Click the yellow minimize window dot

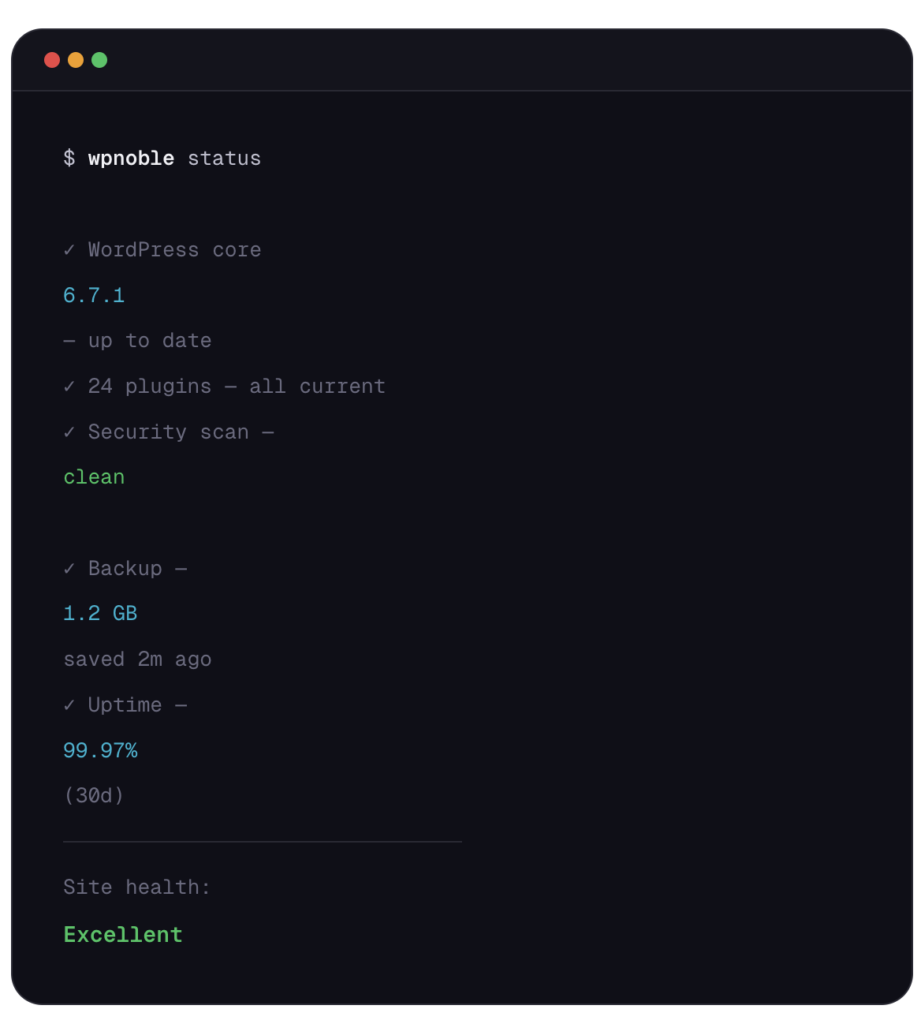pyautogui.click(x=76, y=60)
